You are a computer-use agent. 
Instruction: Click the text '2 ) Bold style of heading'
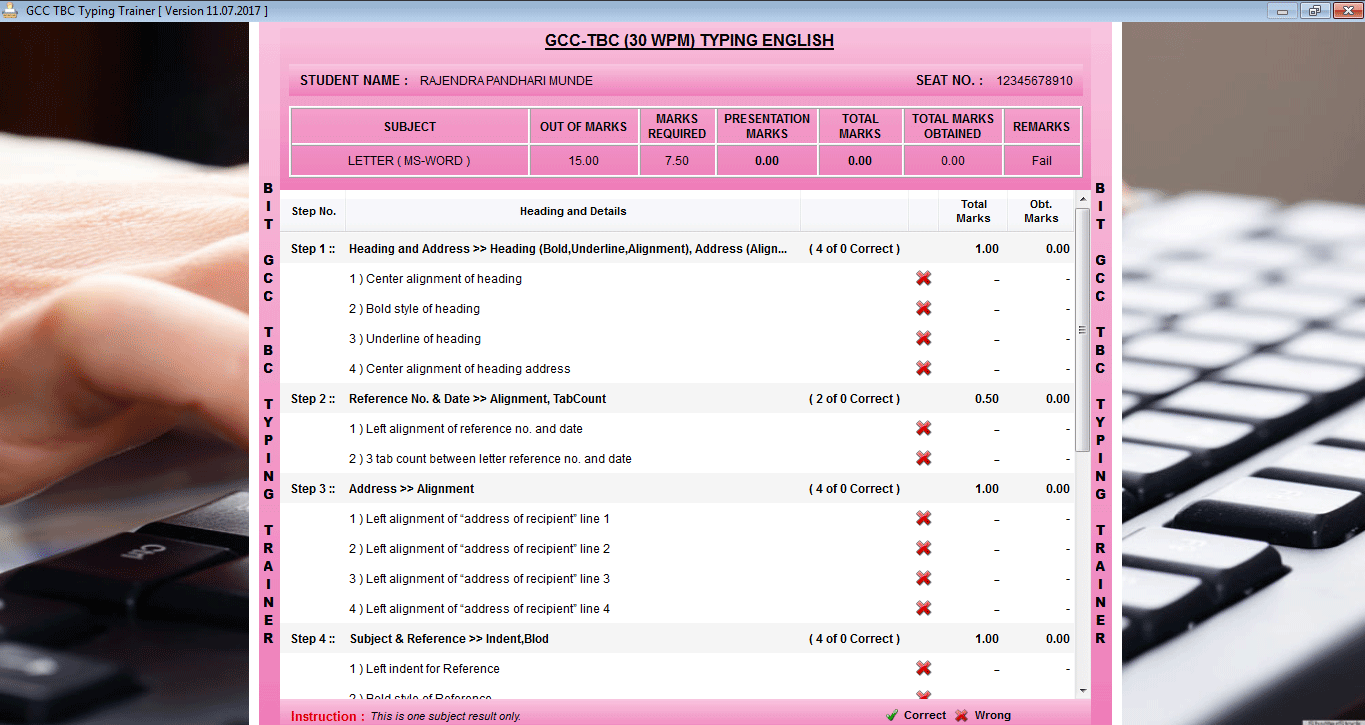[x=414, y=309]
